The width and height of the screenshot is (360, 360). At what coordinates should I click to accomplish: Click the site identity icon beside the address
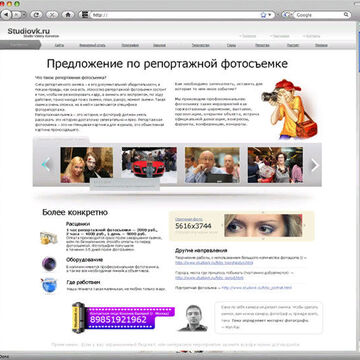(85, 15)
